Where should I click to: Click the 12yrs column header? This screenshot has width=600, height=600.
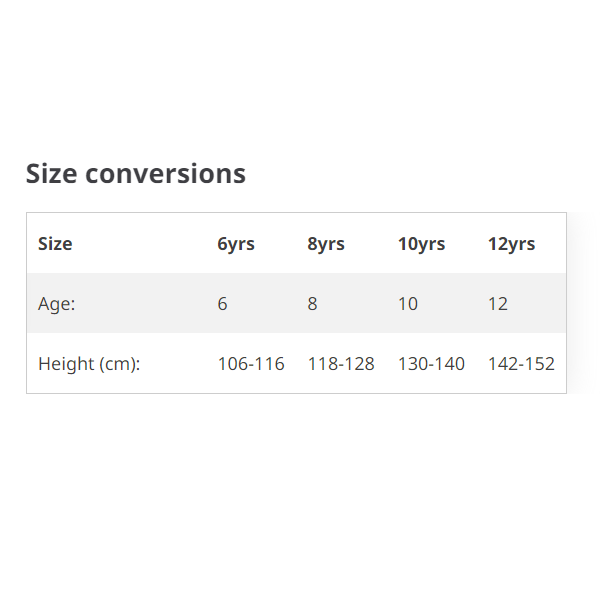[511, 243]
